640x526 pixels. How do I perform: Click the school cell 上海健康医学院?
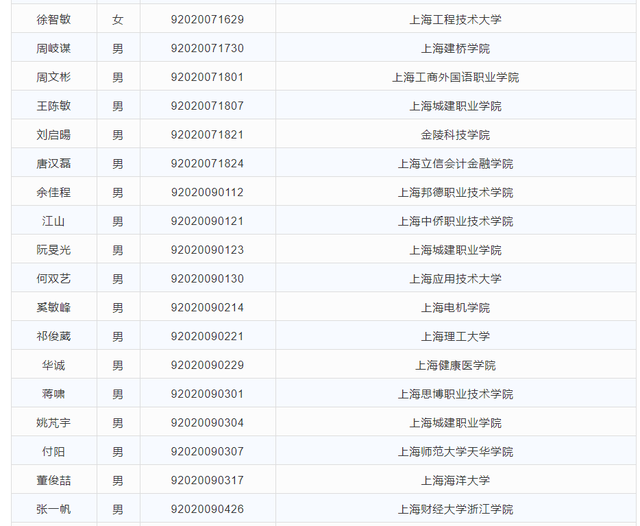coord(456,365)
